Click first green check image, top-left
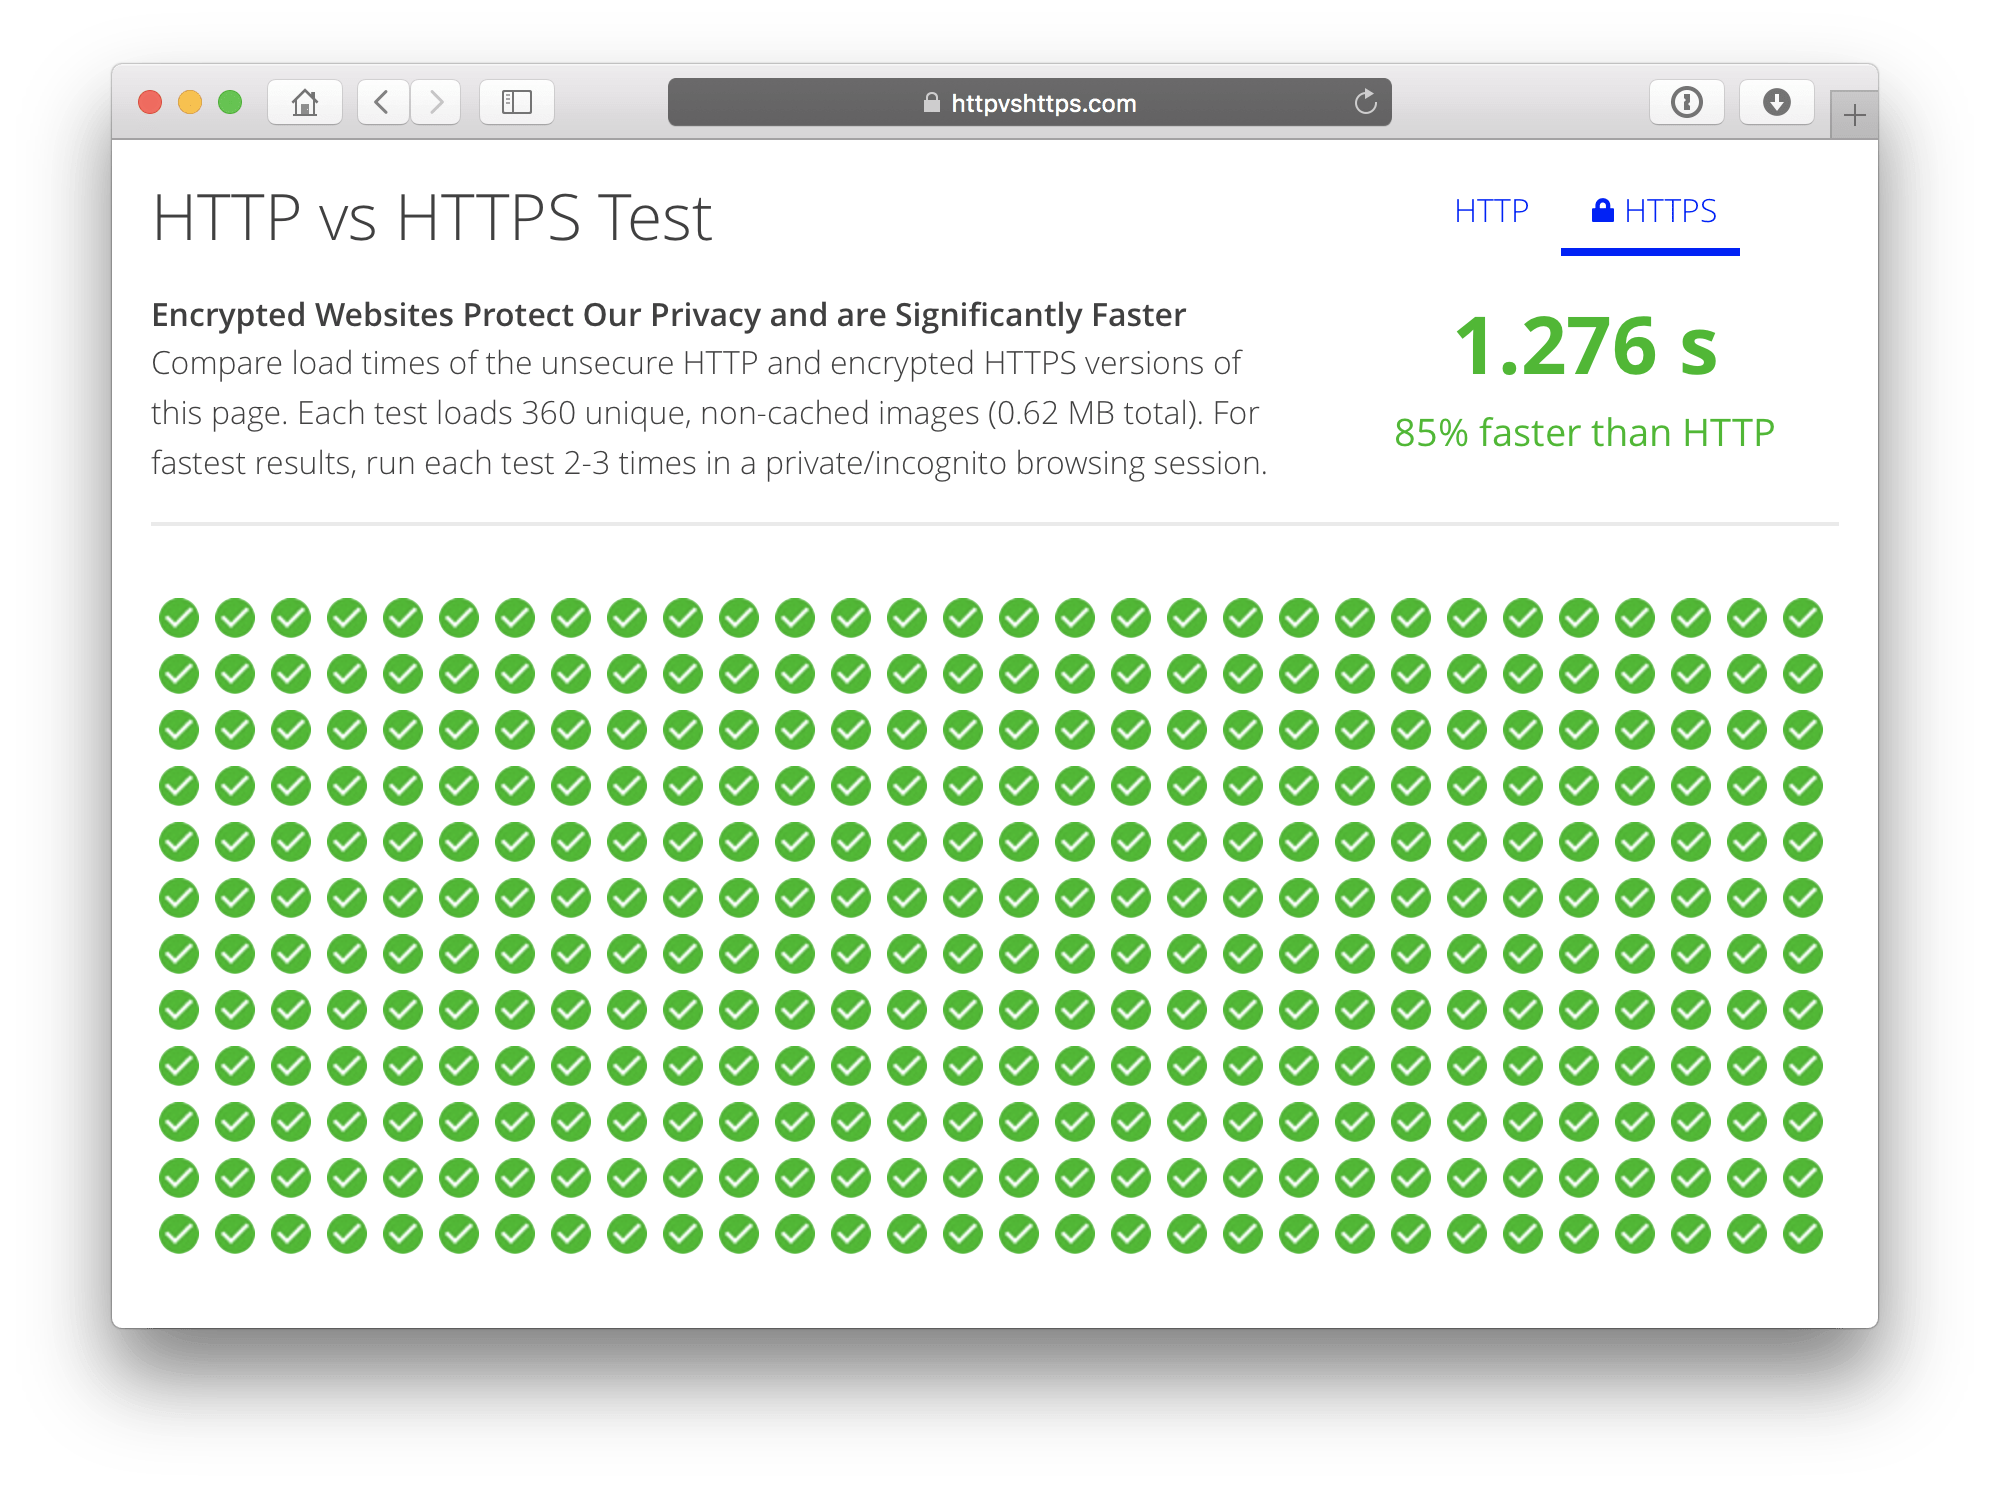The height and width of the screenshot is (1488, 1990). pyautogui.click(x=179, y=618)
